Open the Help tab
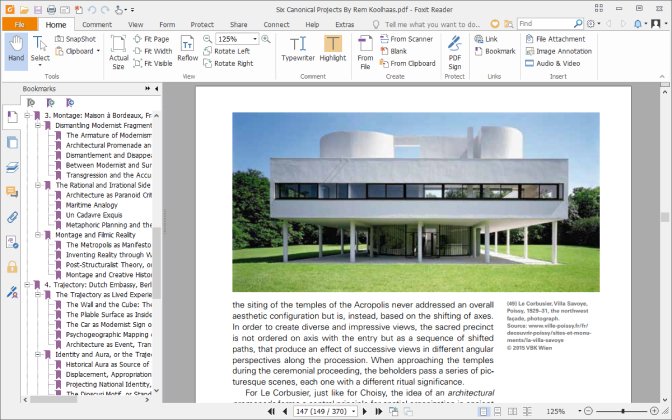 [x=312, y=24]
